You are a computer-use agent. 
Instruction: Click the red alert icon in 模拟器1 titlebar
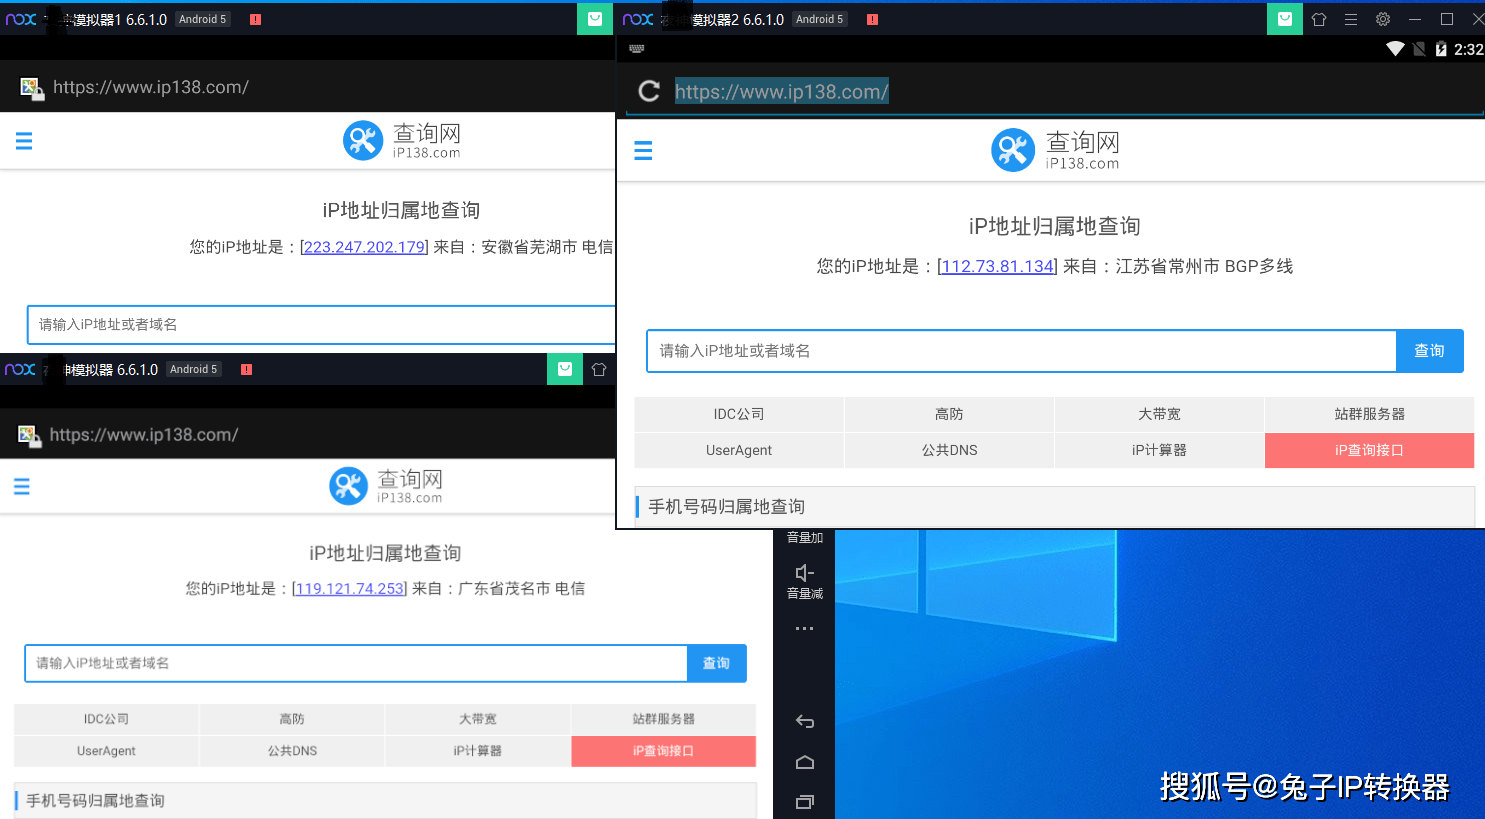pyautogui.click(x=255, y=18)
